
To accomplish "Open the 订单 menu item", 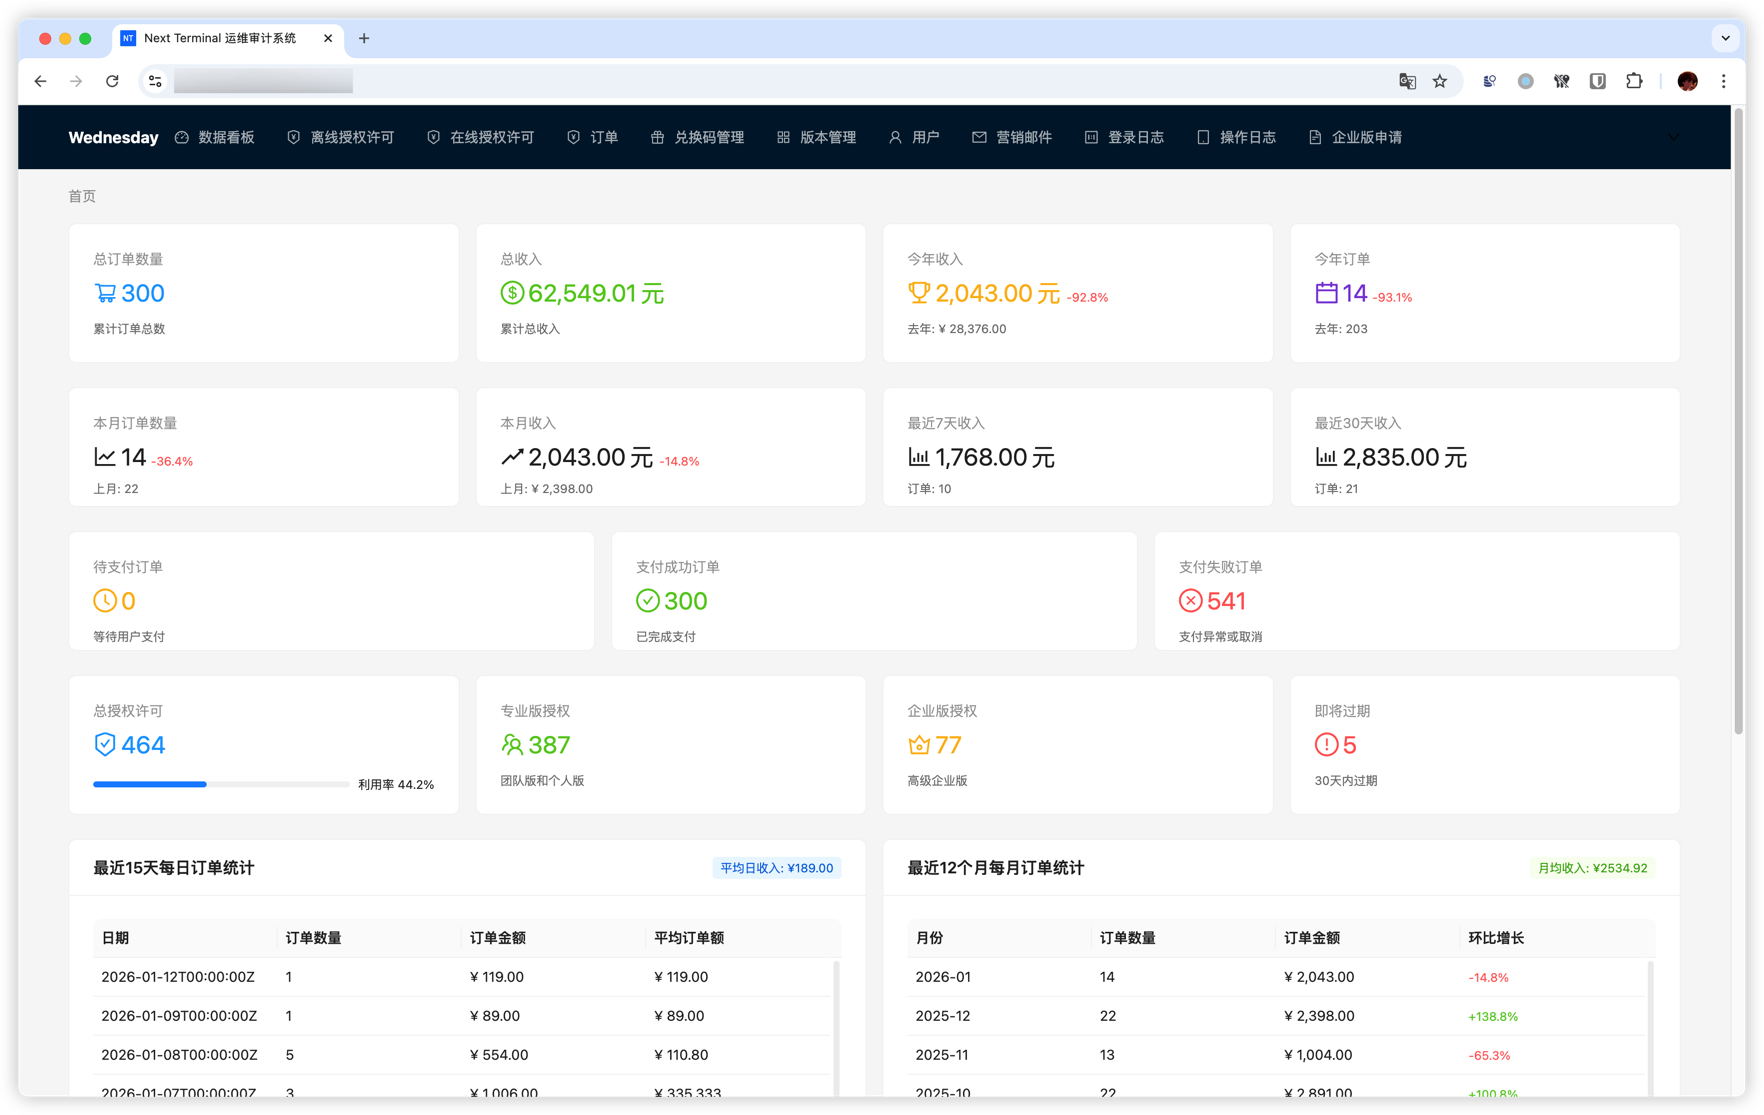I will pyautogui.click(x=593, y=137).
